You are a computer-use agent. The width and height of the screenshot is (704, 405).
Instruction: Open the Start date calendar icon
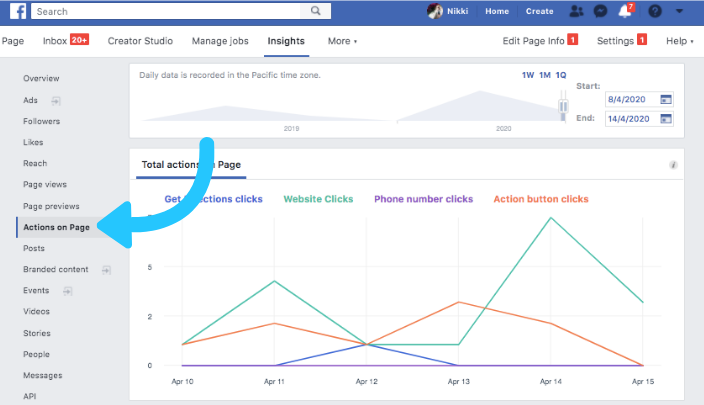click(666, 99)
